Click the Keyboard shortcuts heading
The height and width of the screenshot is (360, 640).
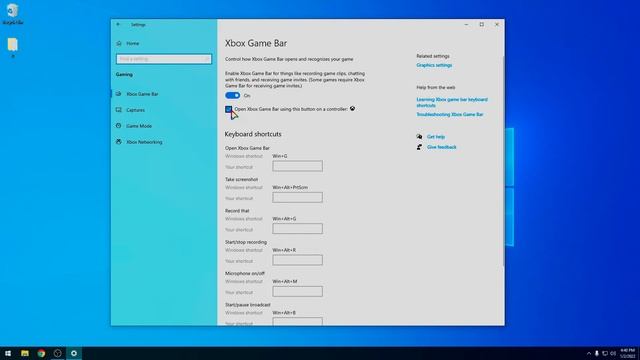click(253, 134)
